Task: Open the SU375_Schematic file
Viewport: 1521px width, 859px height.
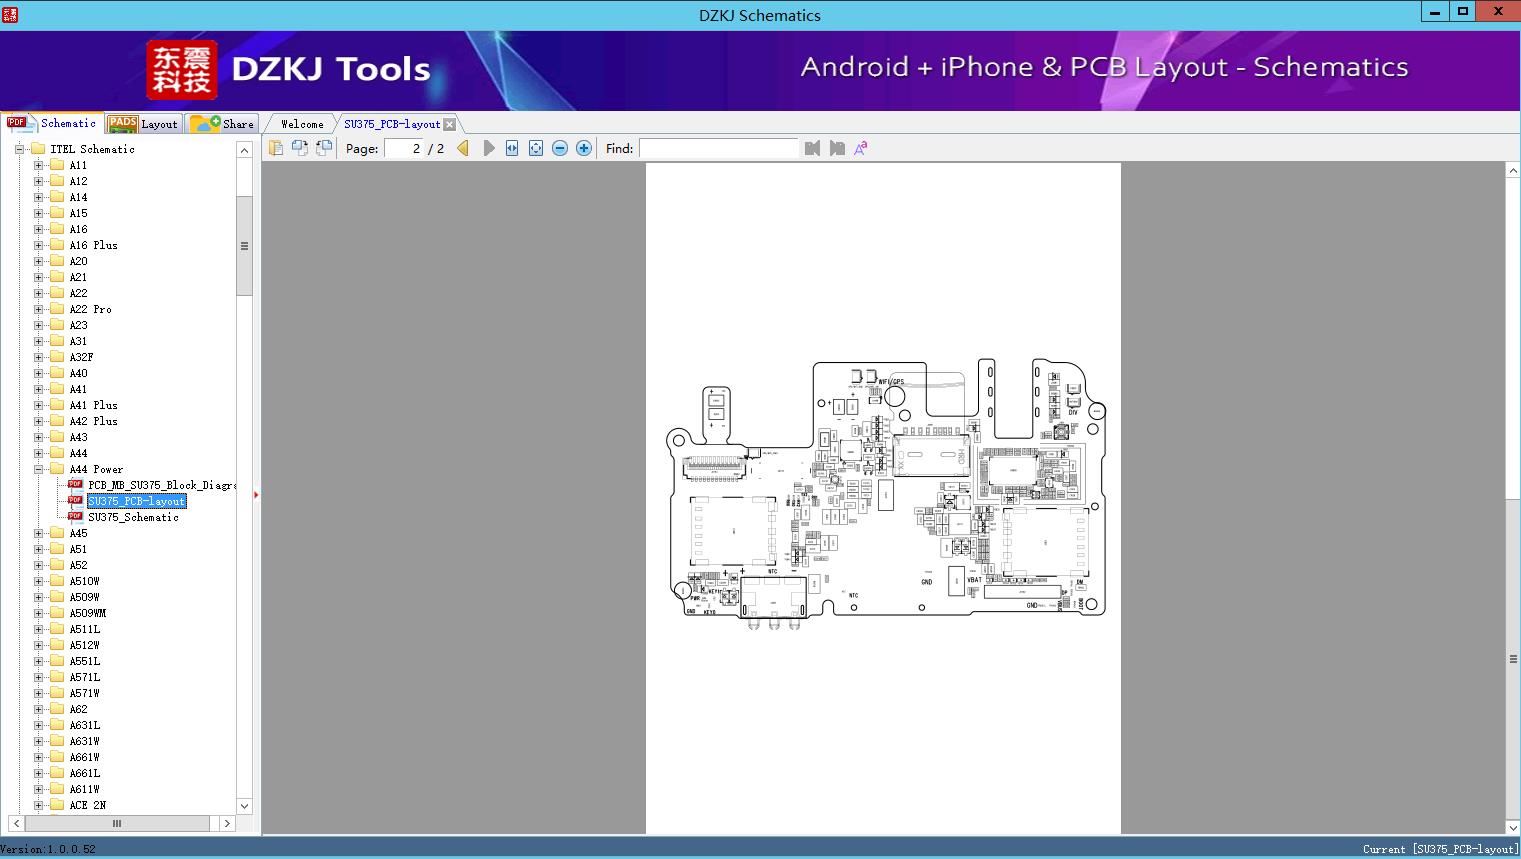Action: [133, 517]
